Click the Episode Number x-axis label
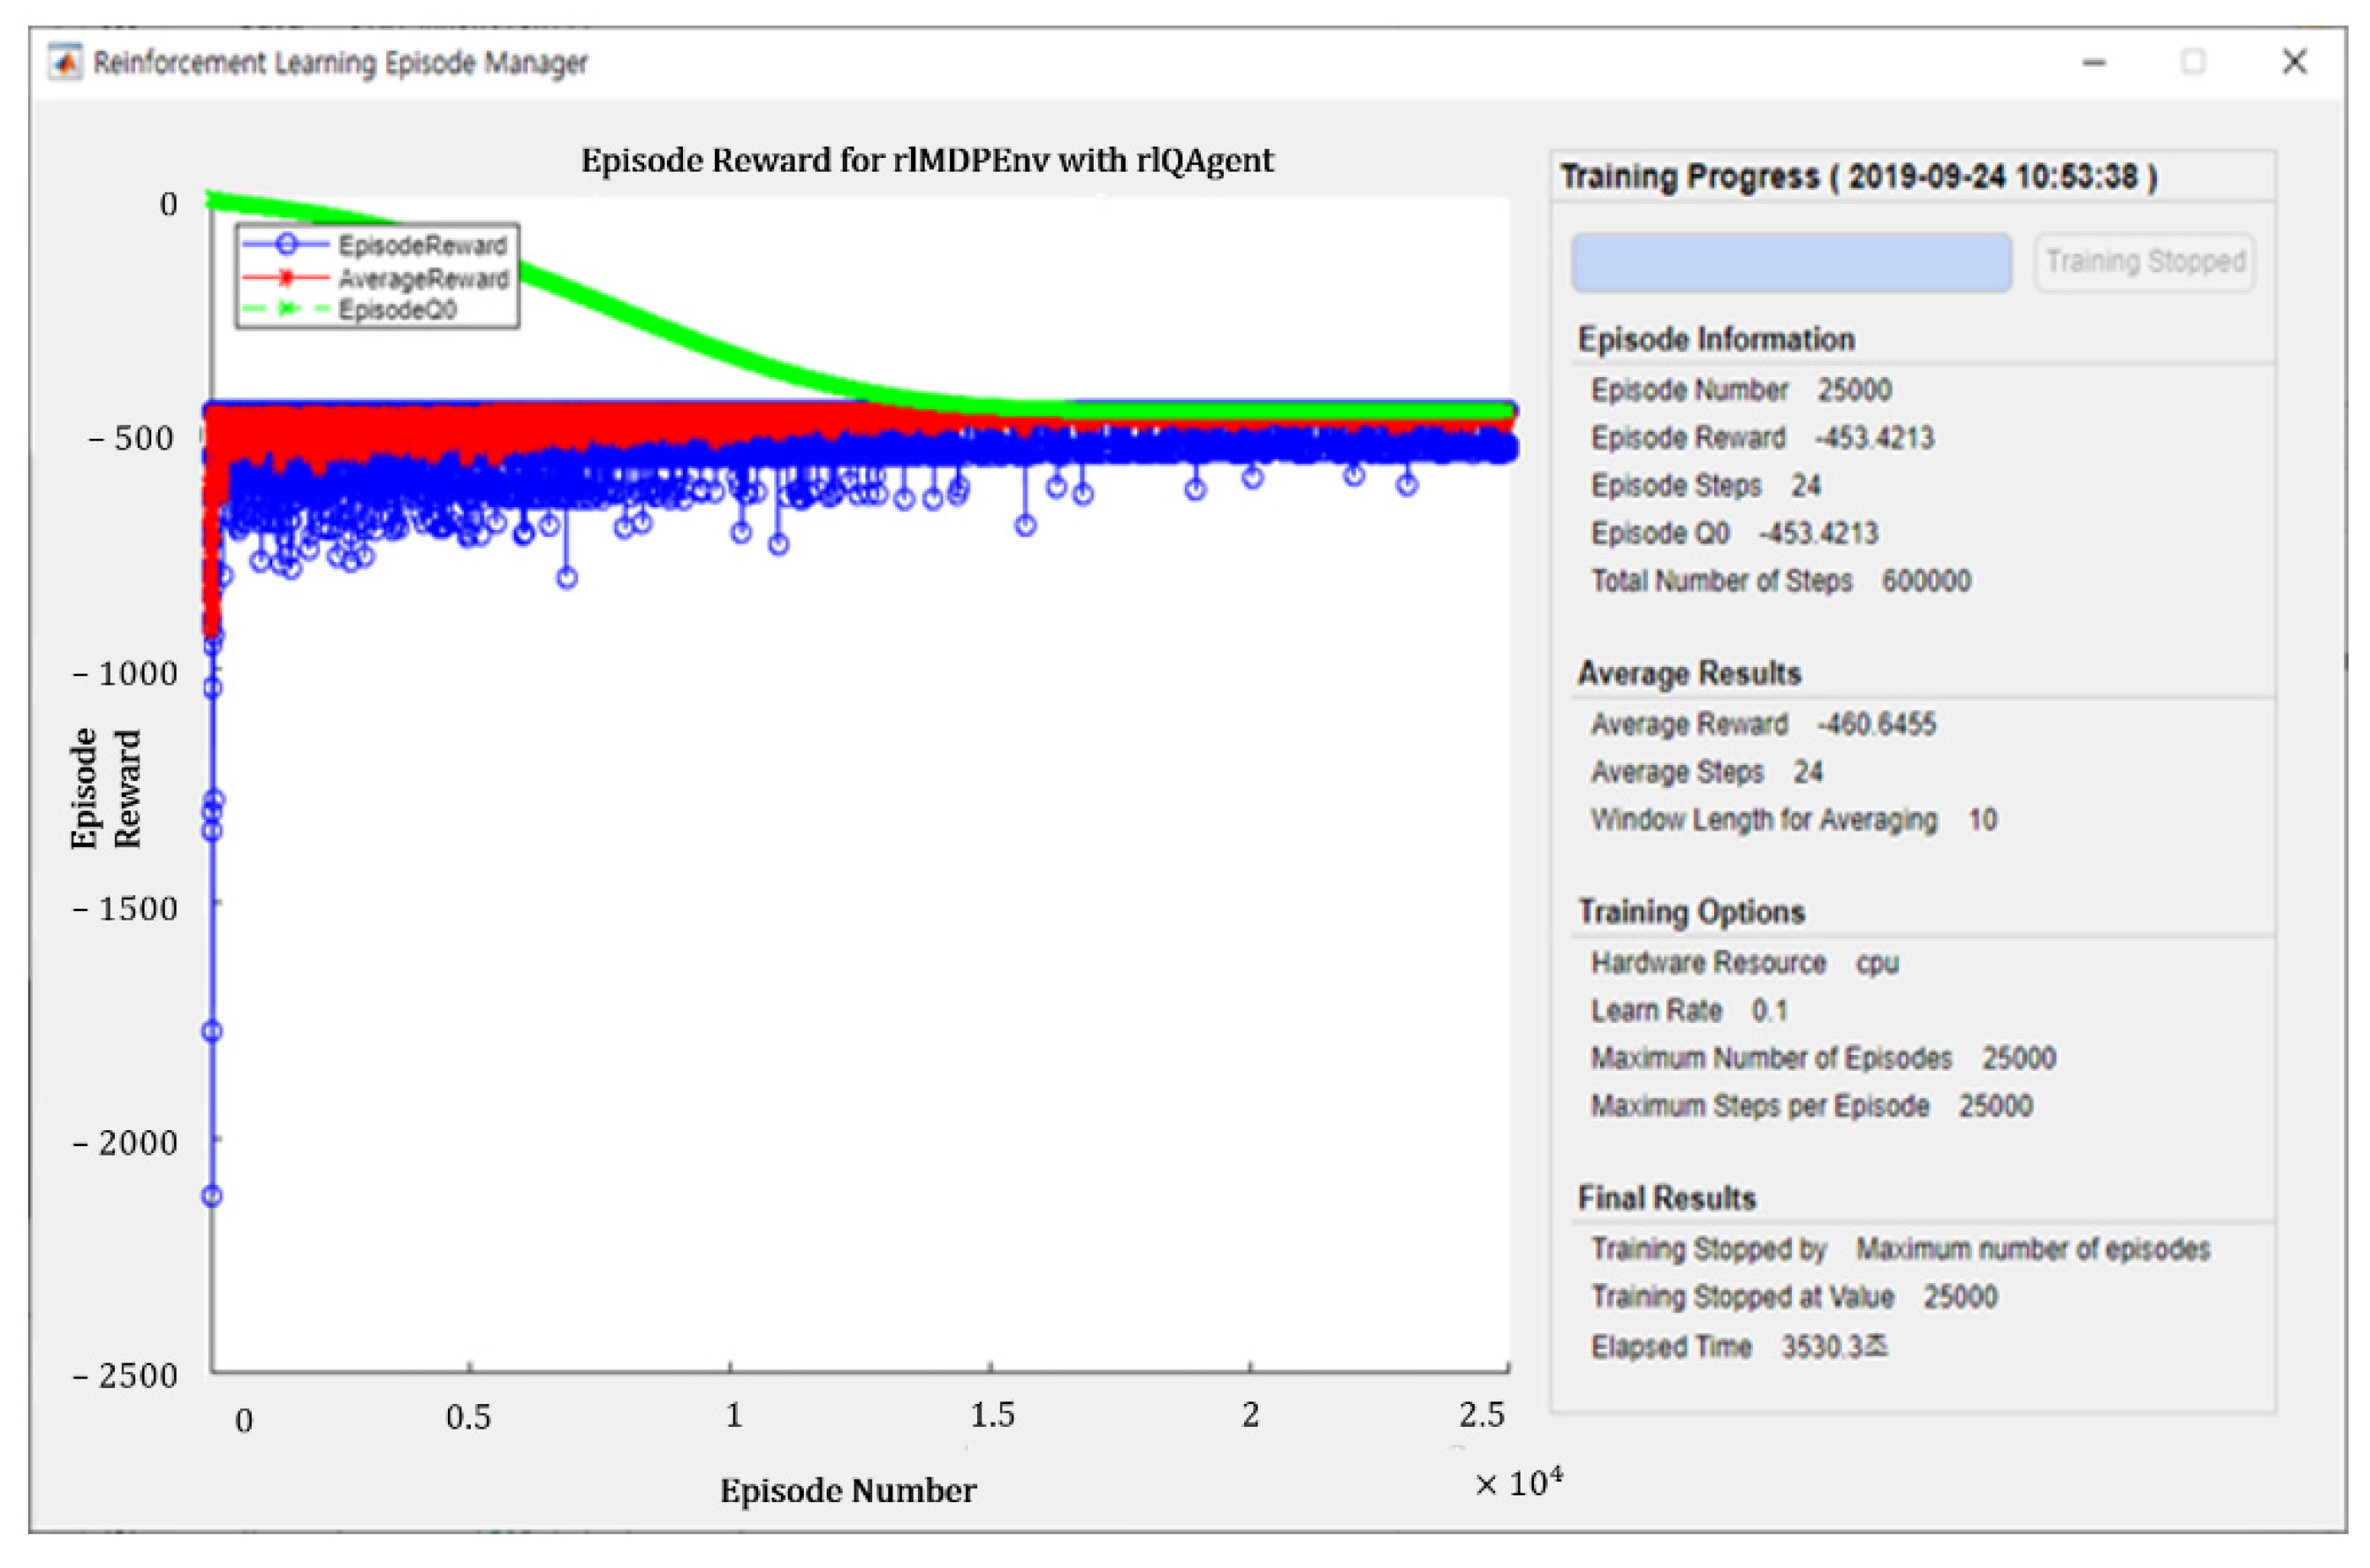Viewport: 2370px width, 1568px height. [x=847, y=1491]
